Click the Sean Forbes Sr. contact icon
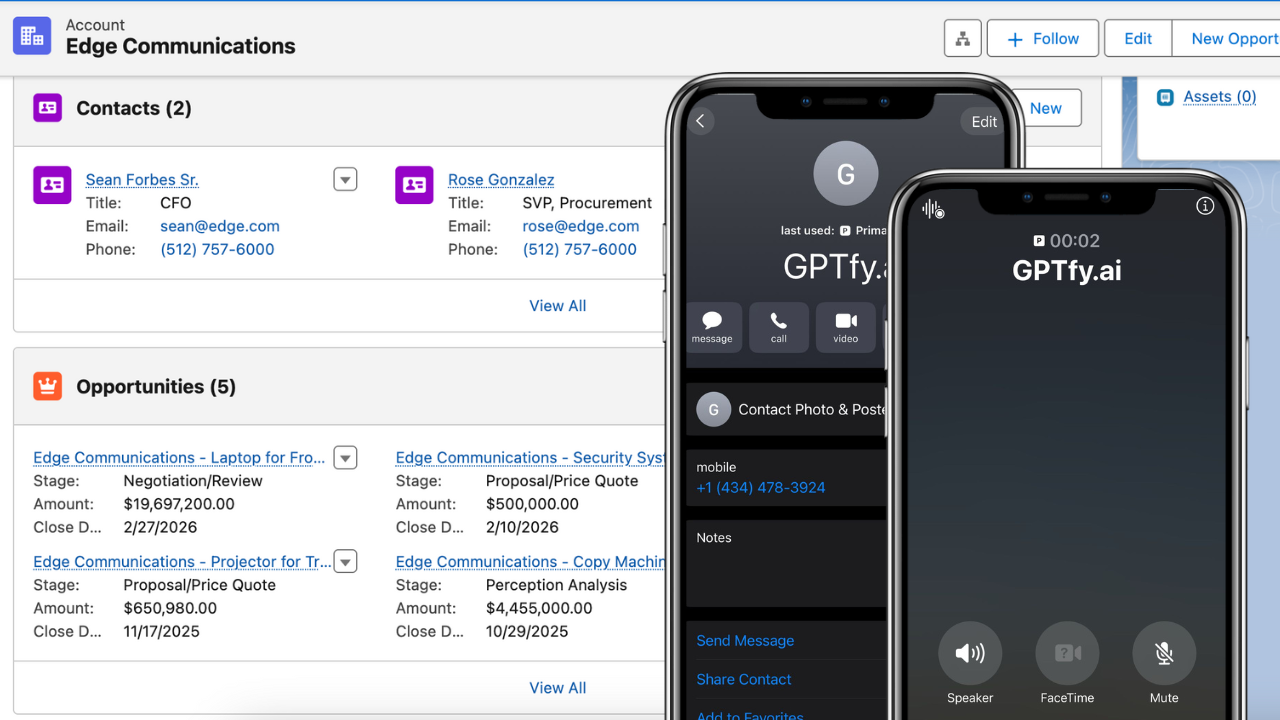The image size is (1280, 720). coord(52,185)
